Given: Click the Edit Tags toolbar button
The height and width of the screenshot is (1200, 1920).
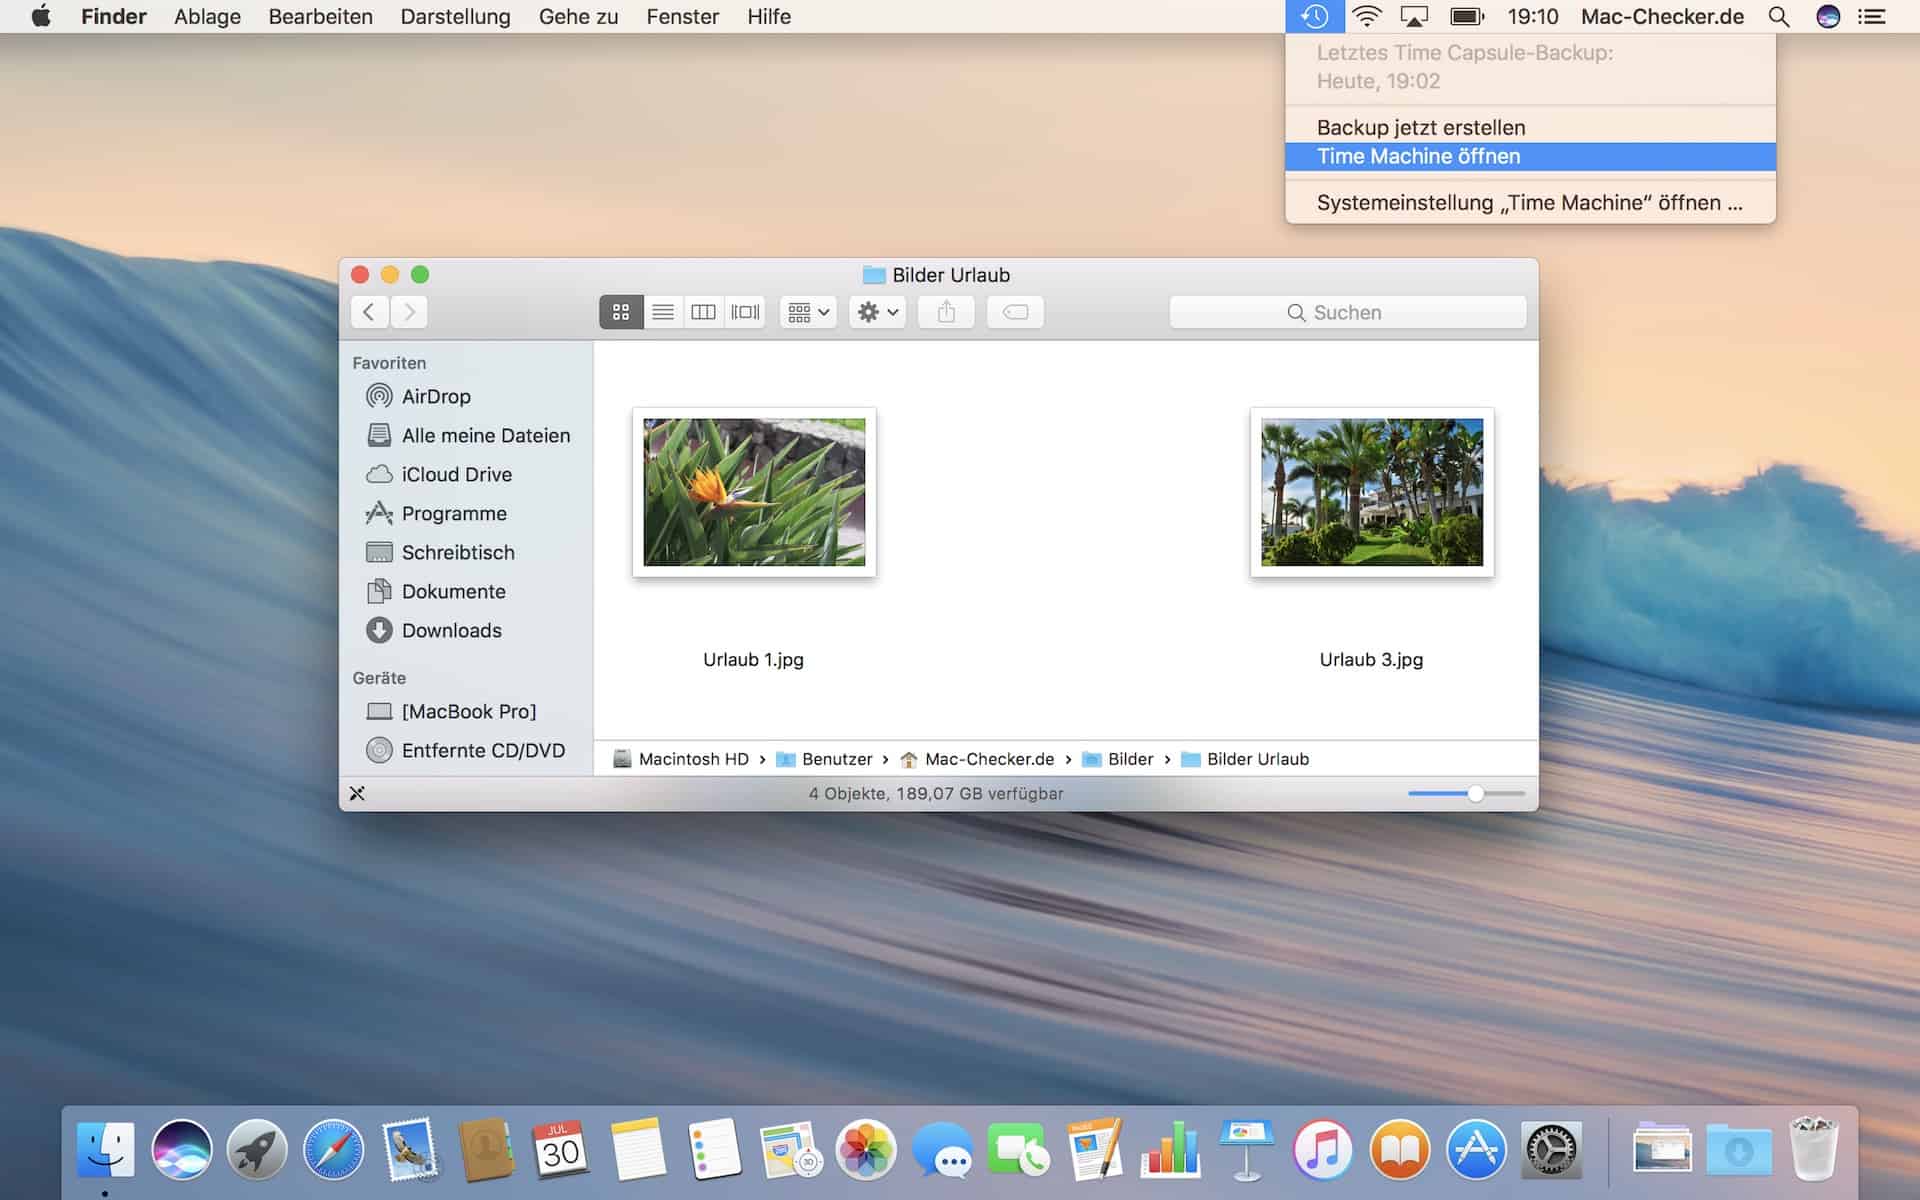Looking at the screenshot, I should [x=1015, y=312].
